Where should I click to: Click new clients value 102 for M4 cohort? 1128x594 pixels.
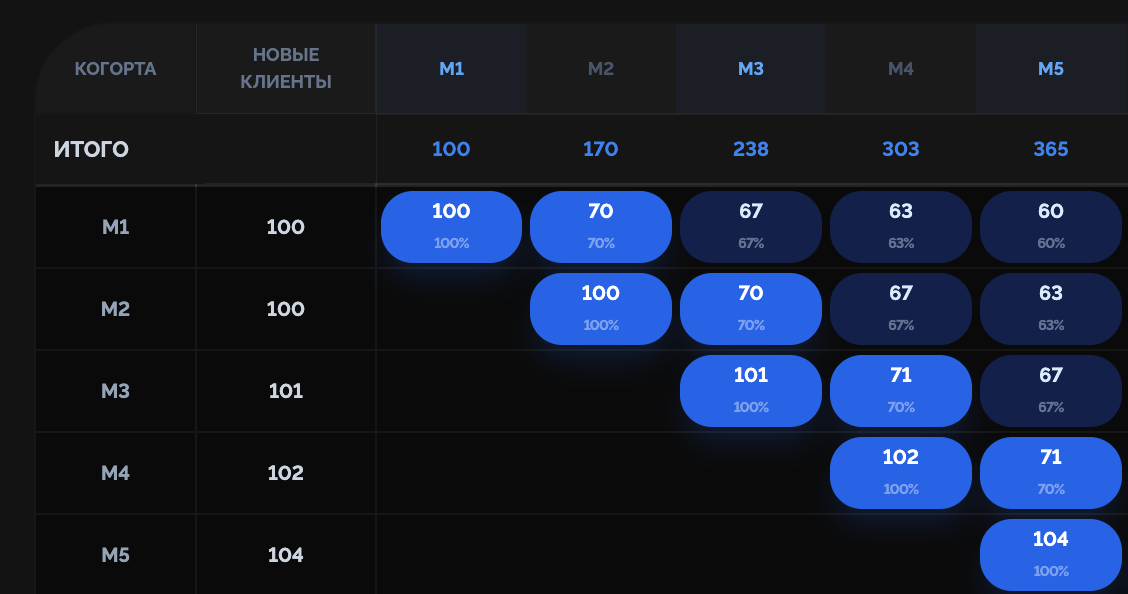pos(286,473)
